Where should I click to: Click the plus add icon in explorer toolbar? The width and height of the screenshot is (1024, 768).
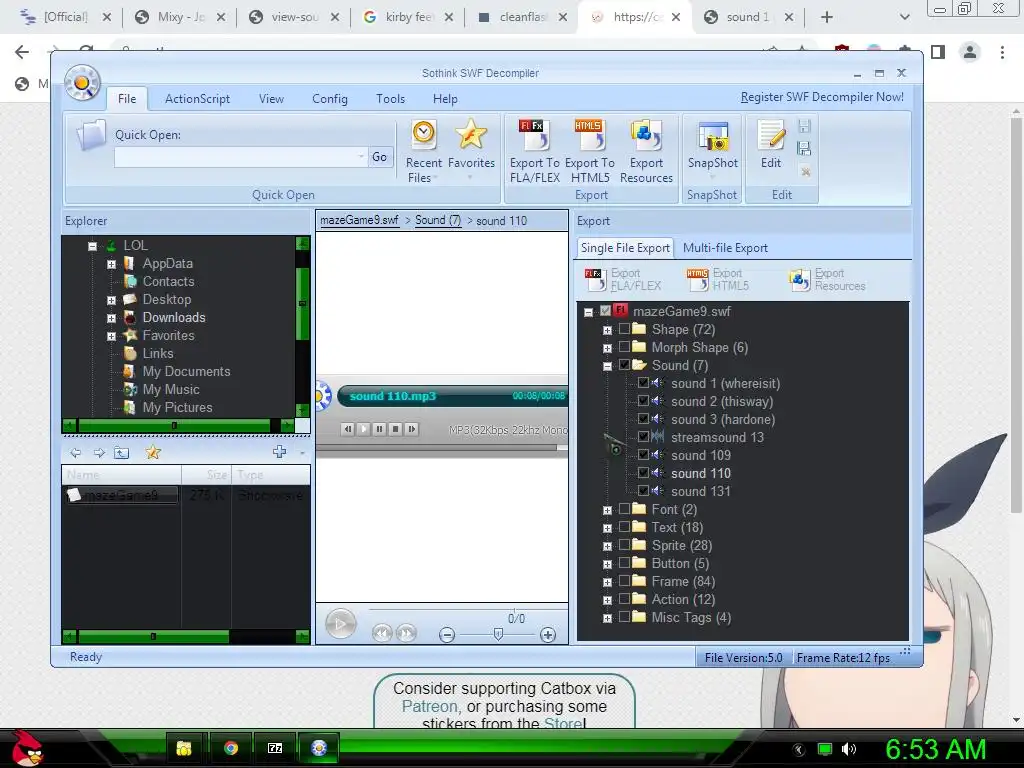(x=280, y=451)
